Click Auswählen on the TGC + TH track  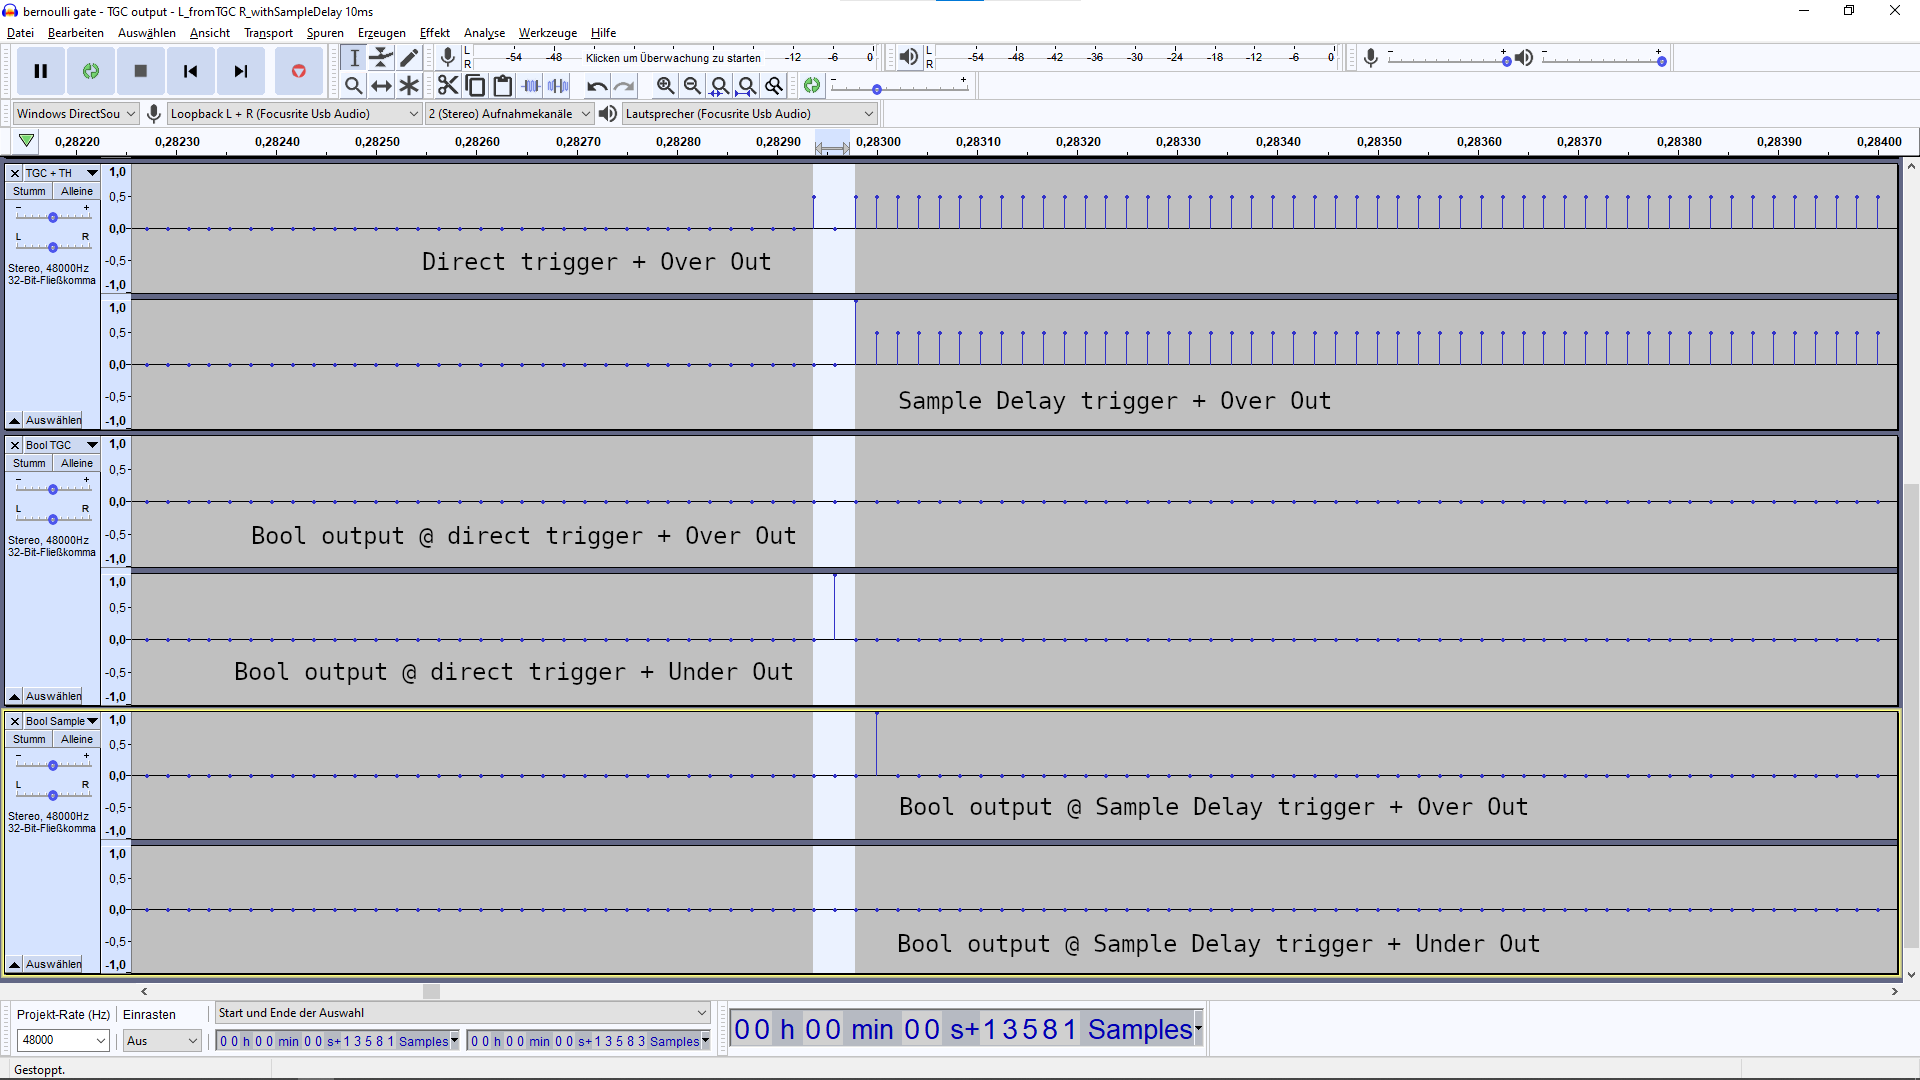point(53,420)
